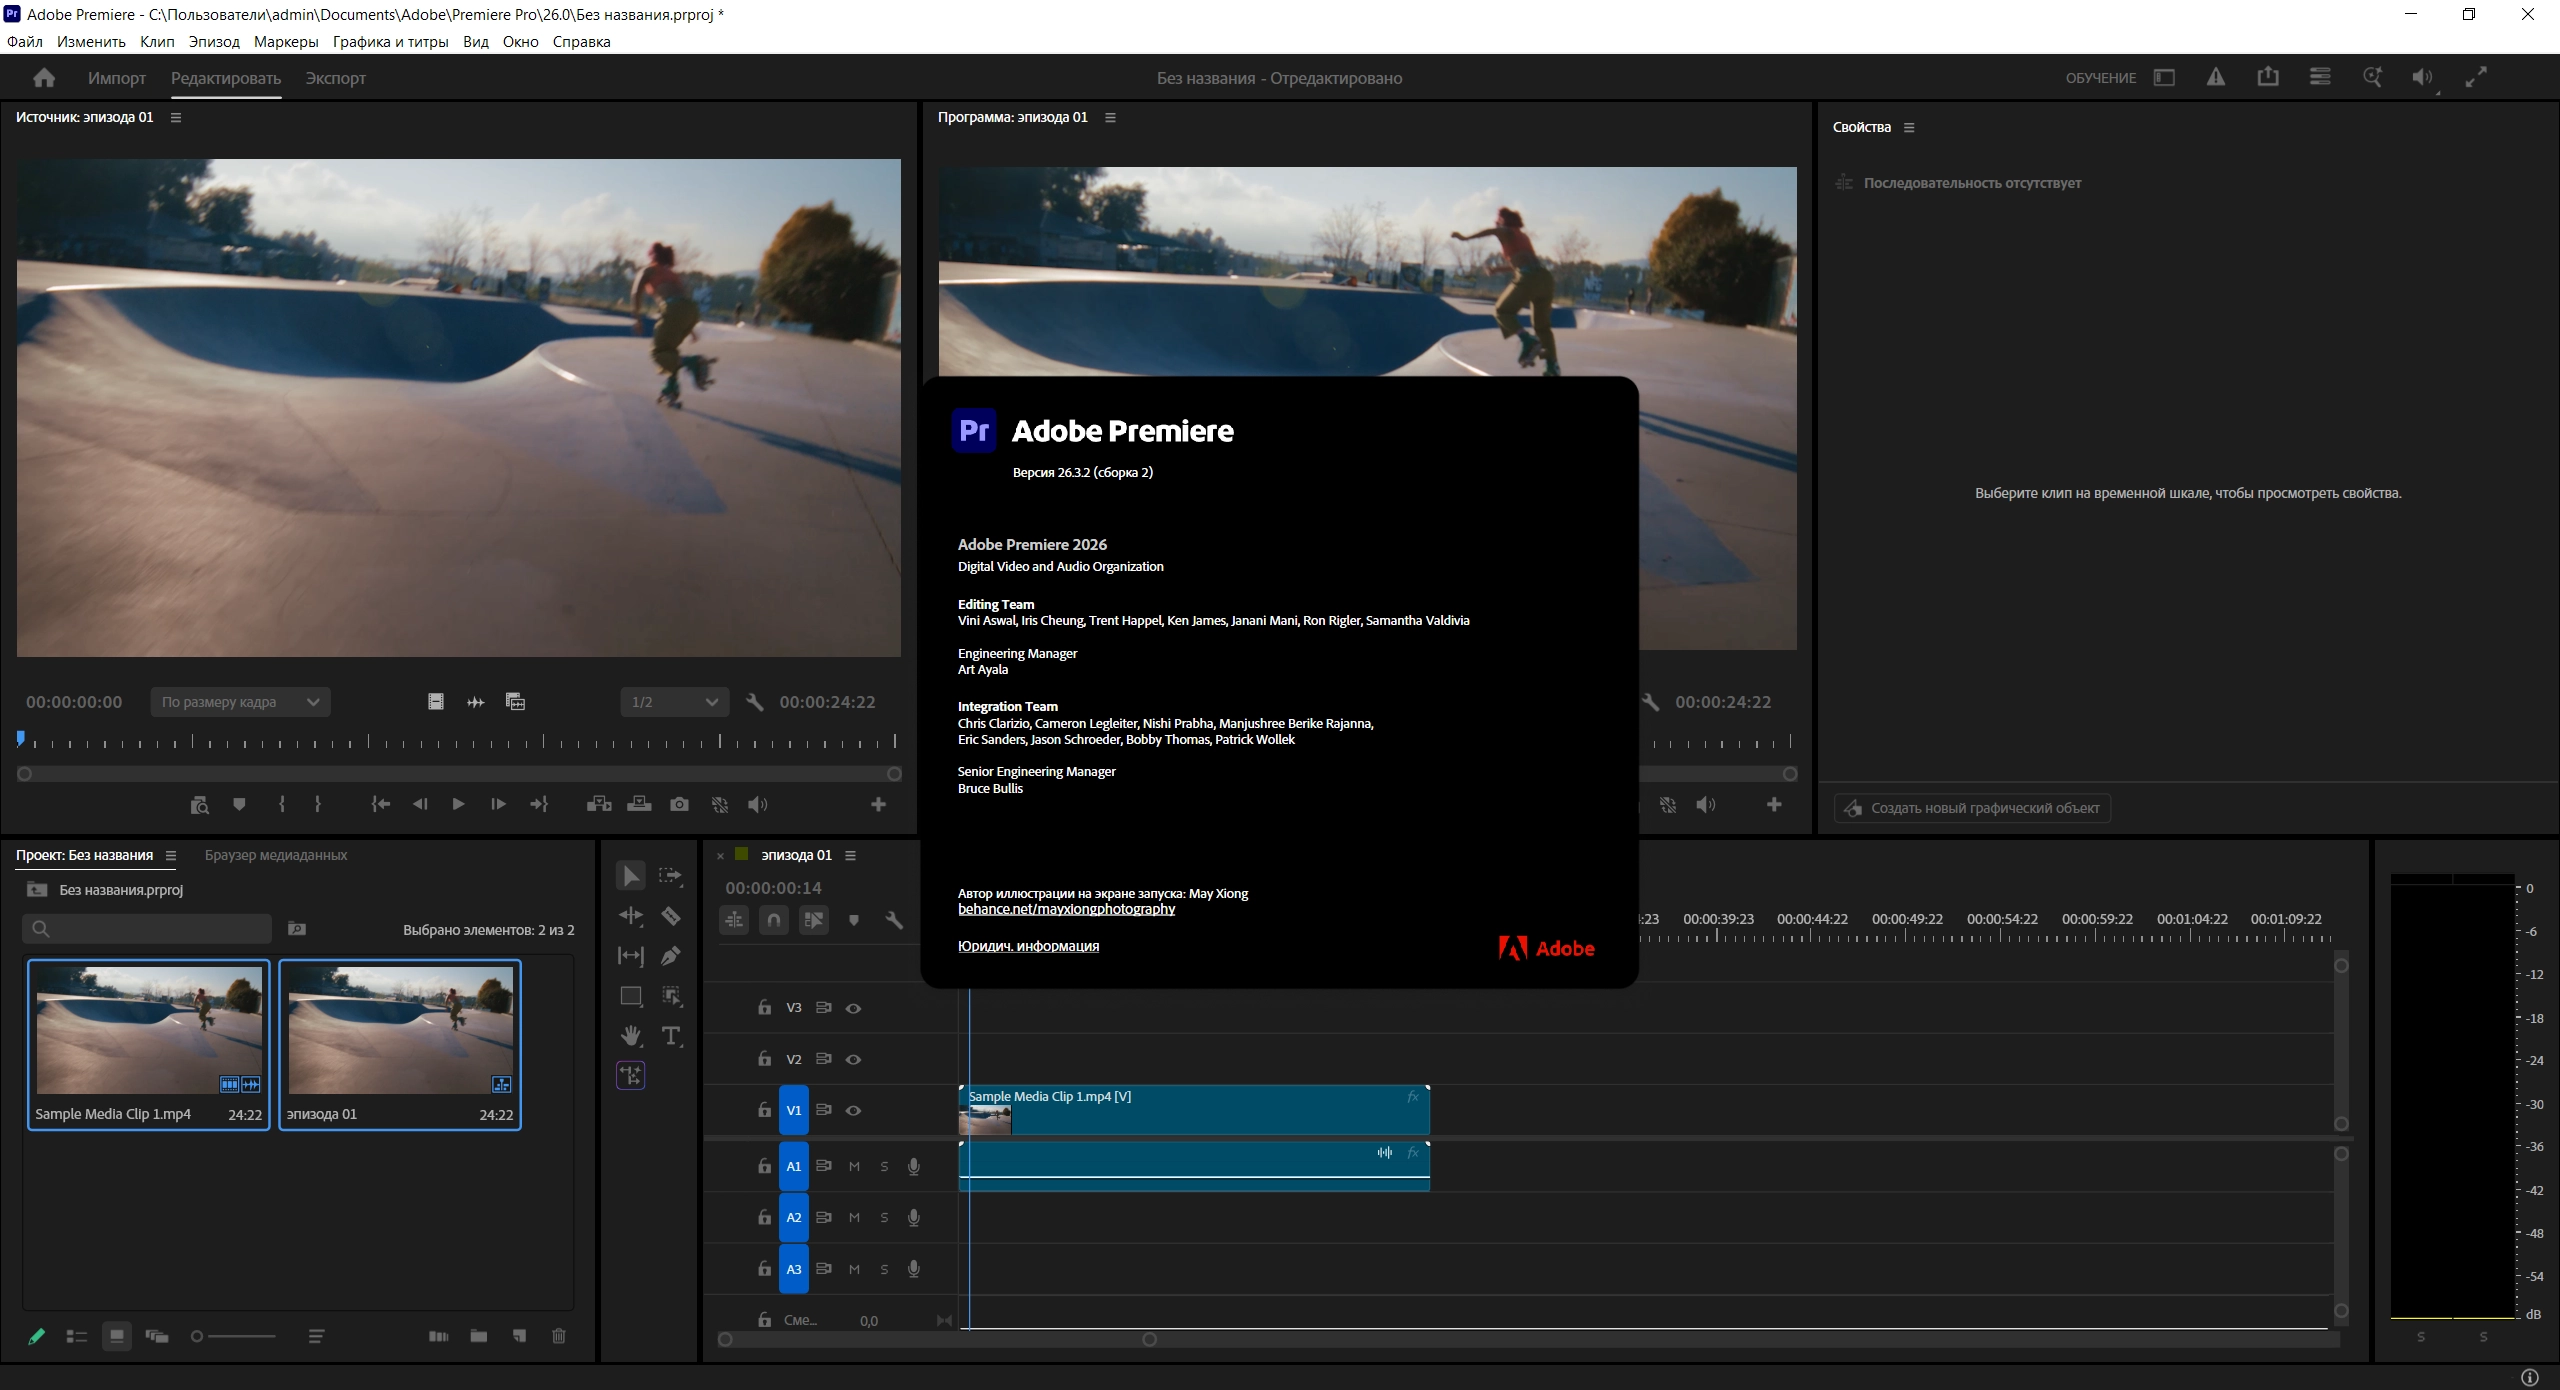Select the dashed-box object selection tool
Screen dimensions: 2560x1390
(671, 996)
